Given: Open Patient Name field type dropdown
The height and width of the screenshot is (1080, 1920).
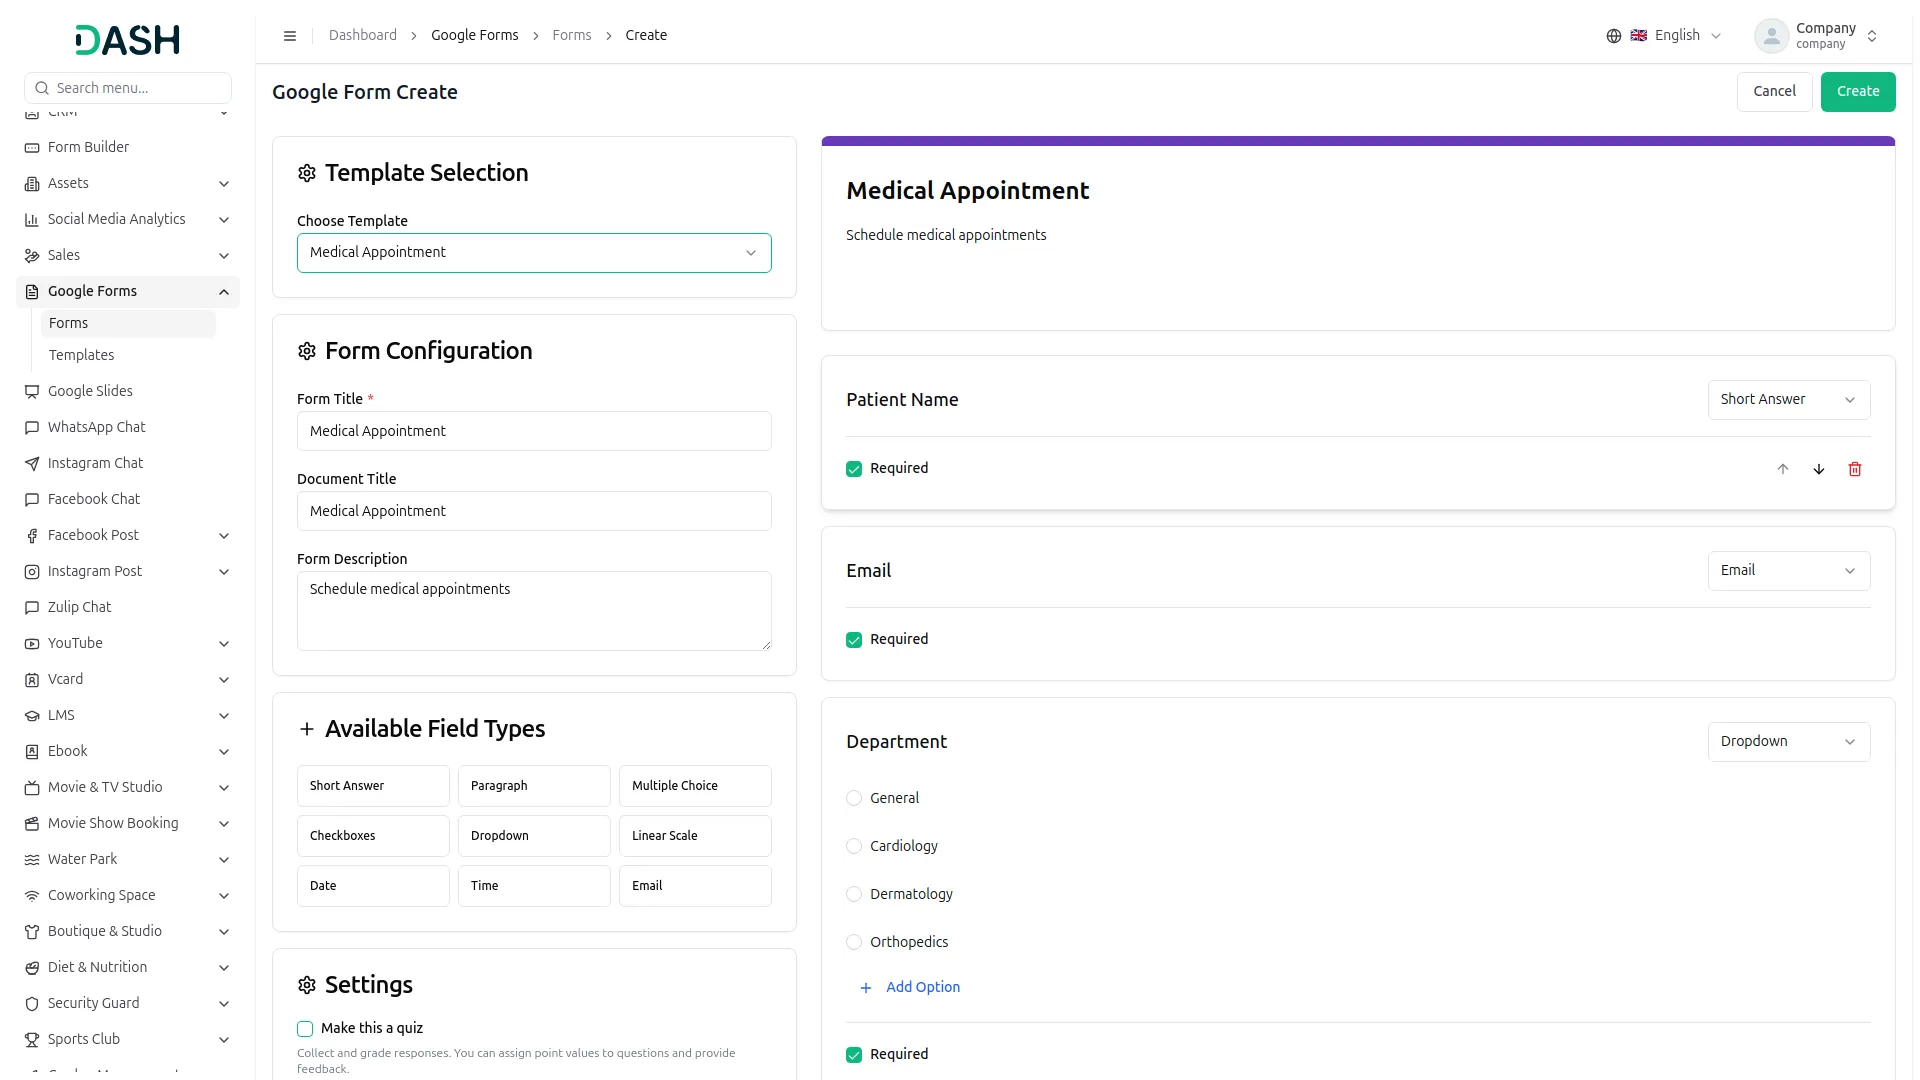Looking at the screenshot, I should [x=1789, y=400].
